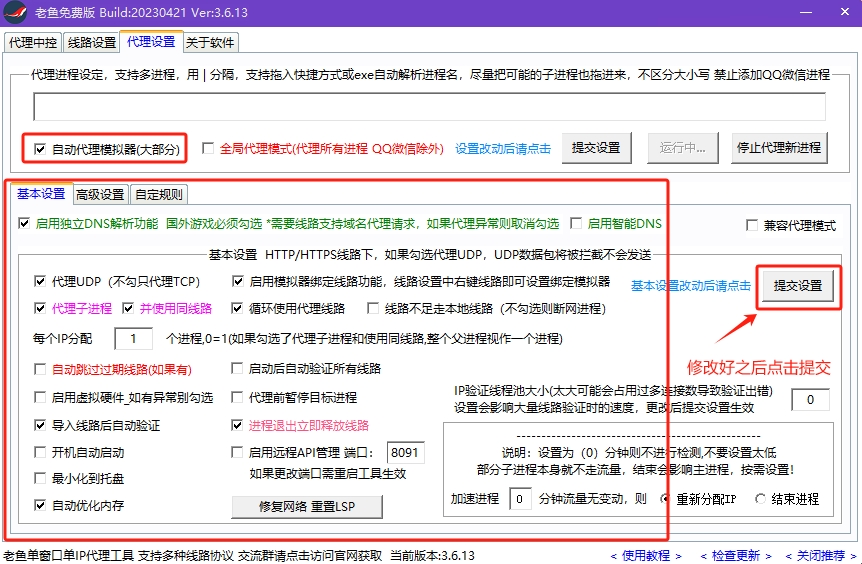Click the 运行中... button
862x564 pixels.
(682, 148)
